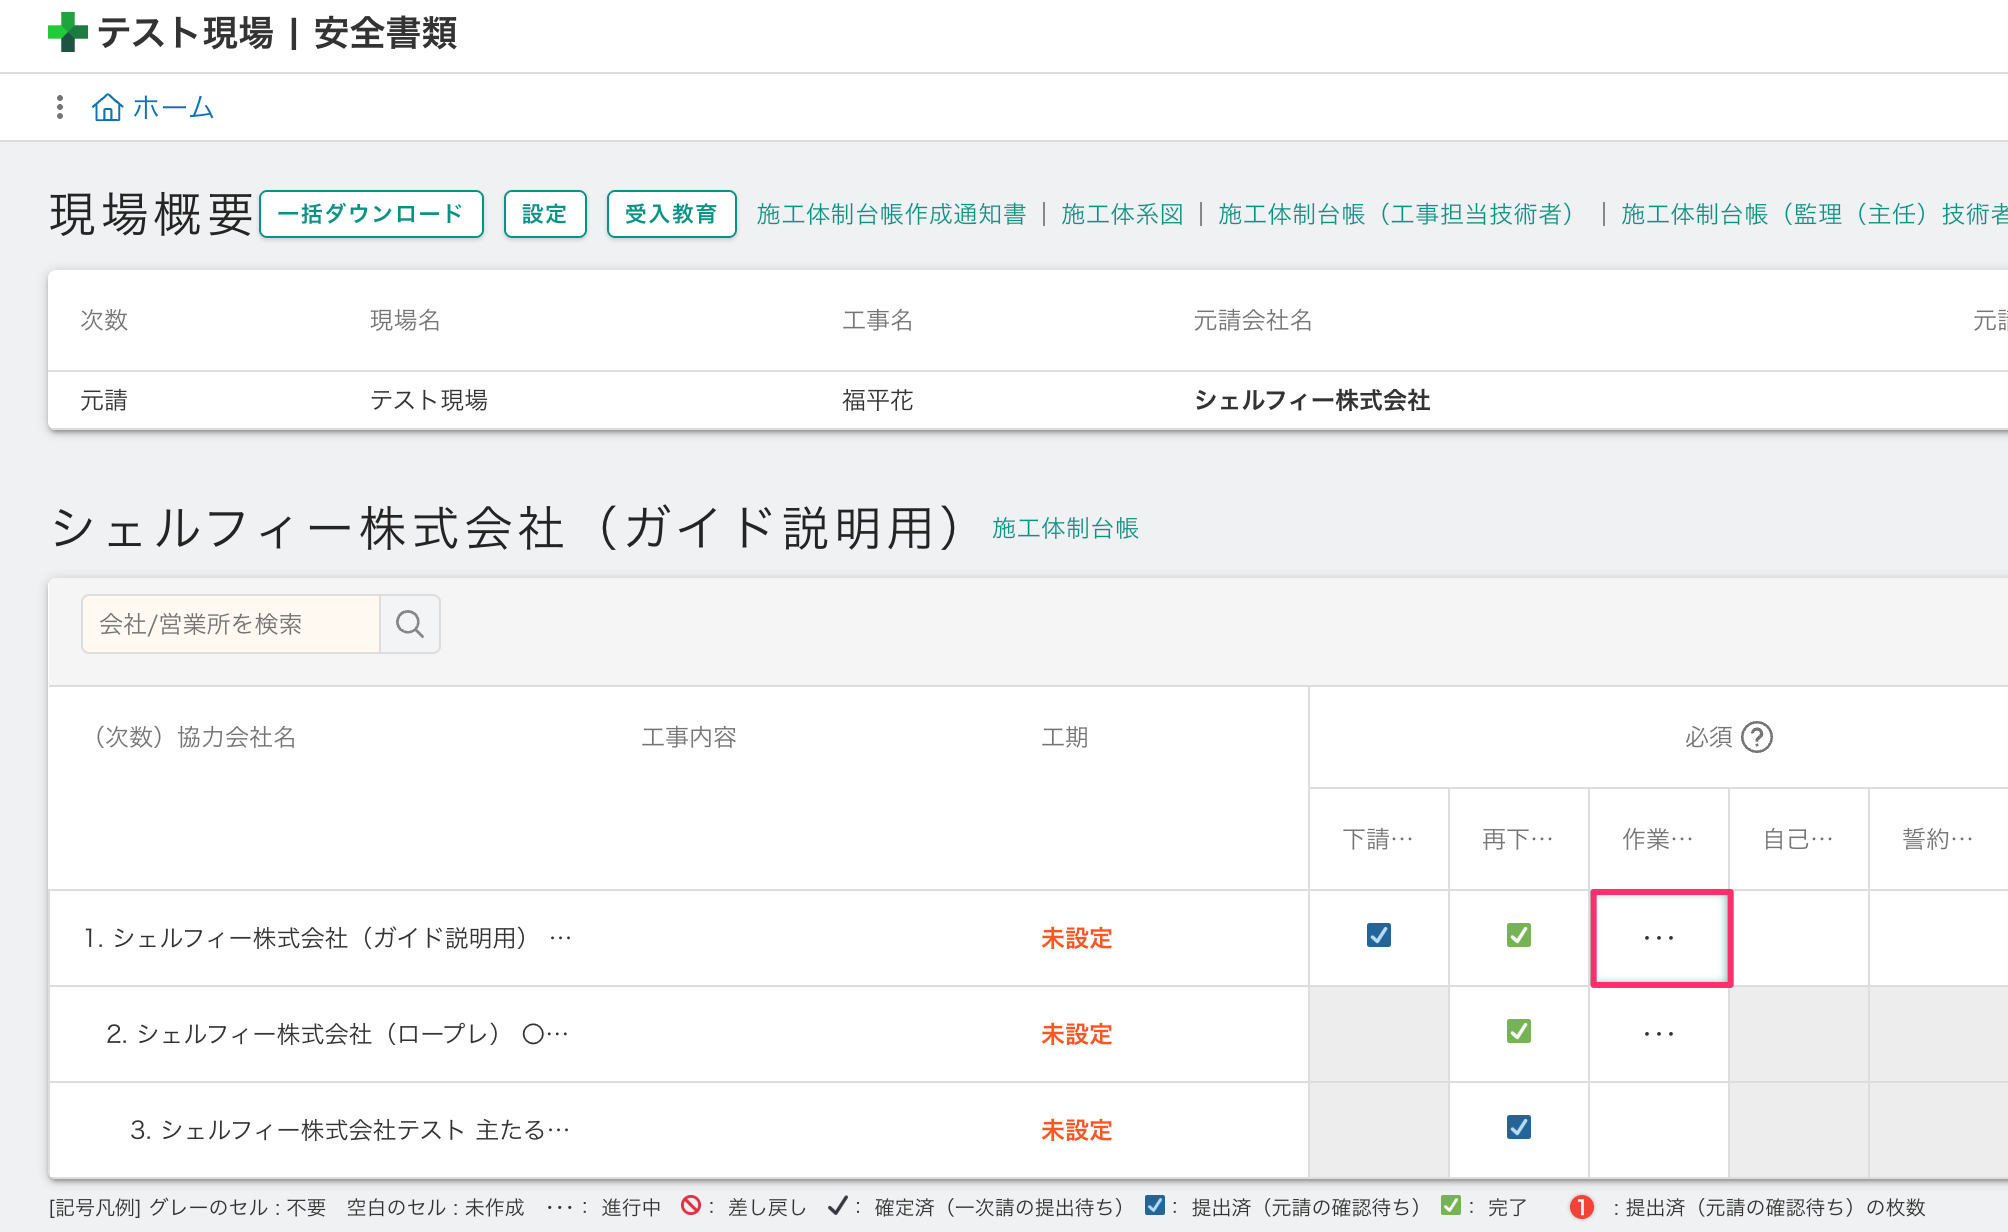This screenshot has width=2008, height=1232.
Task: Open the 受入教育 button
Action: 671,214
